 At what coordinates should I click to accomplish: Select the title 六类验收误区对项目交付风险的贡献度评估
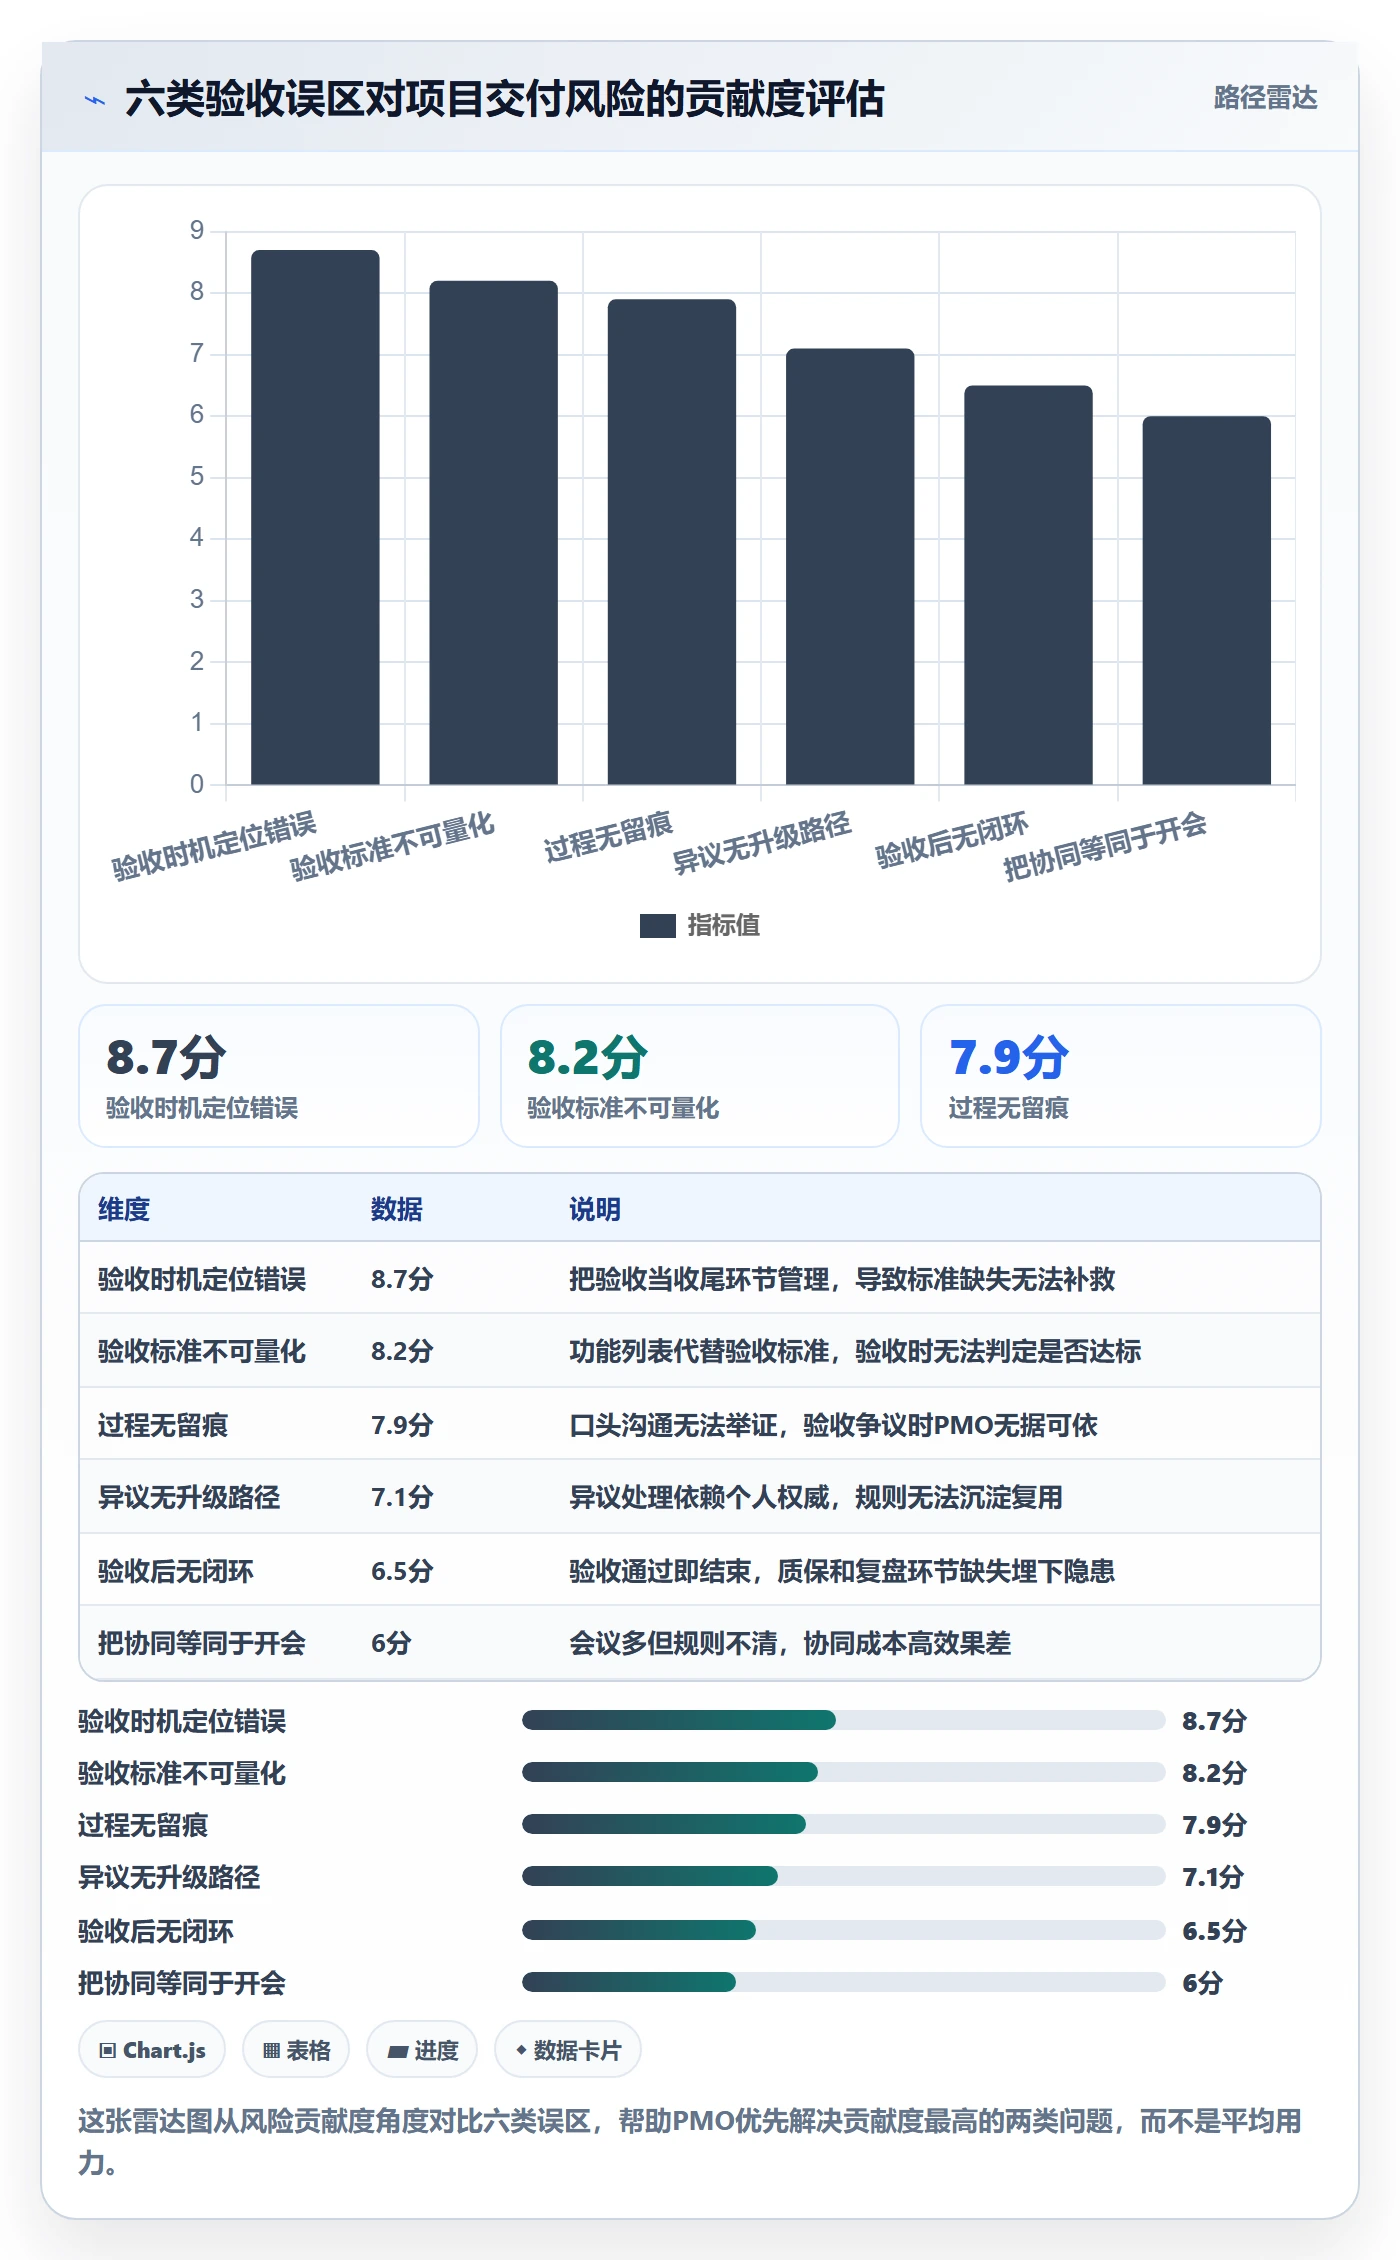coord(505,99)
